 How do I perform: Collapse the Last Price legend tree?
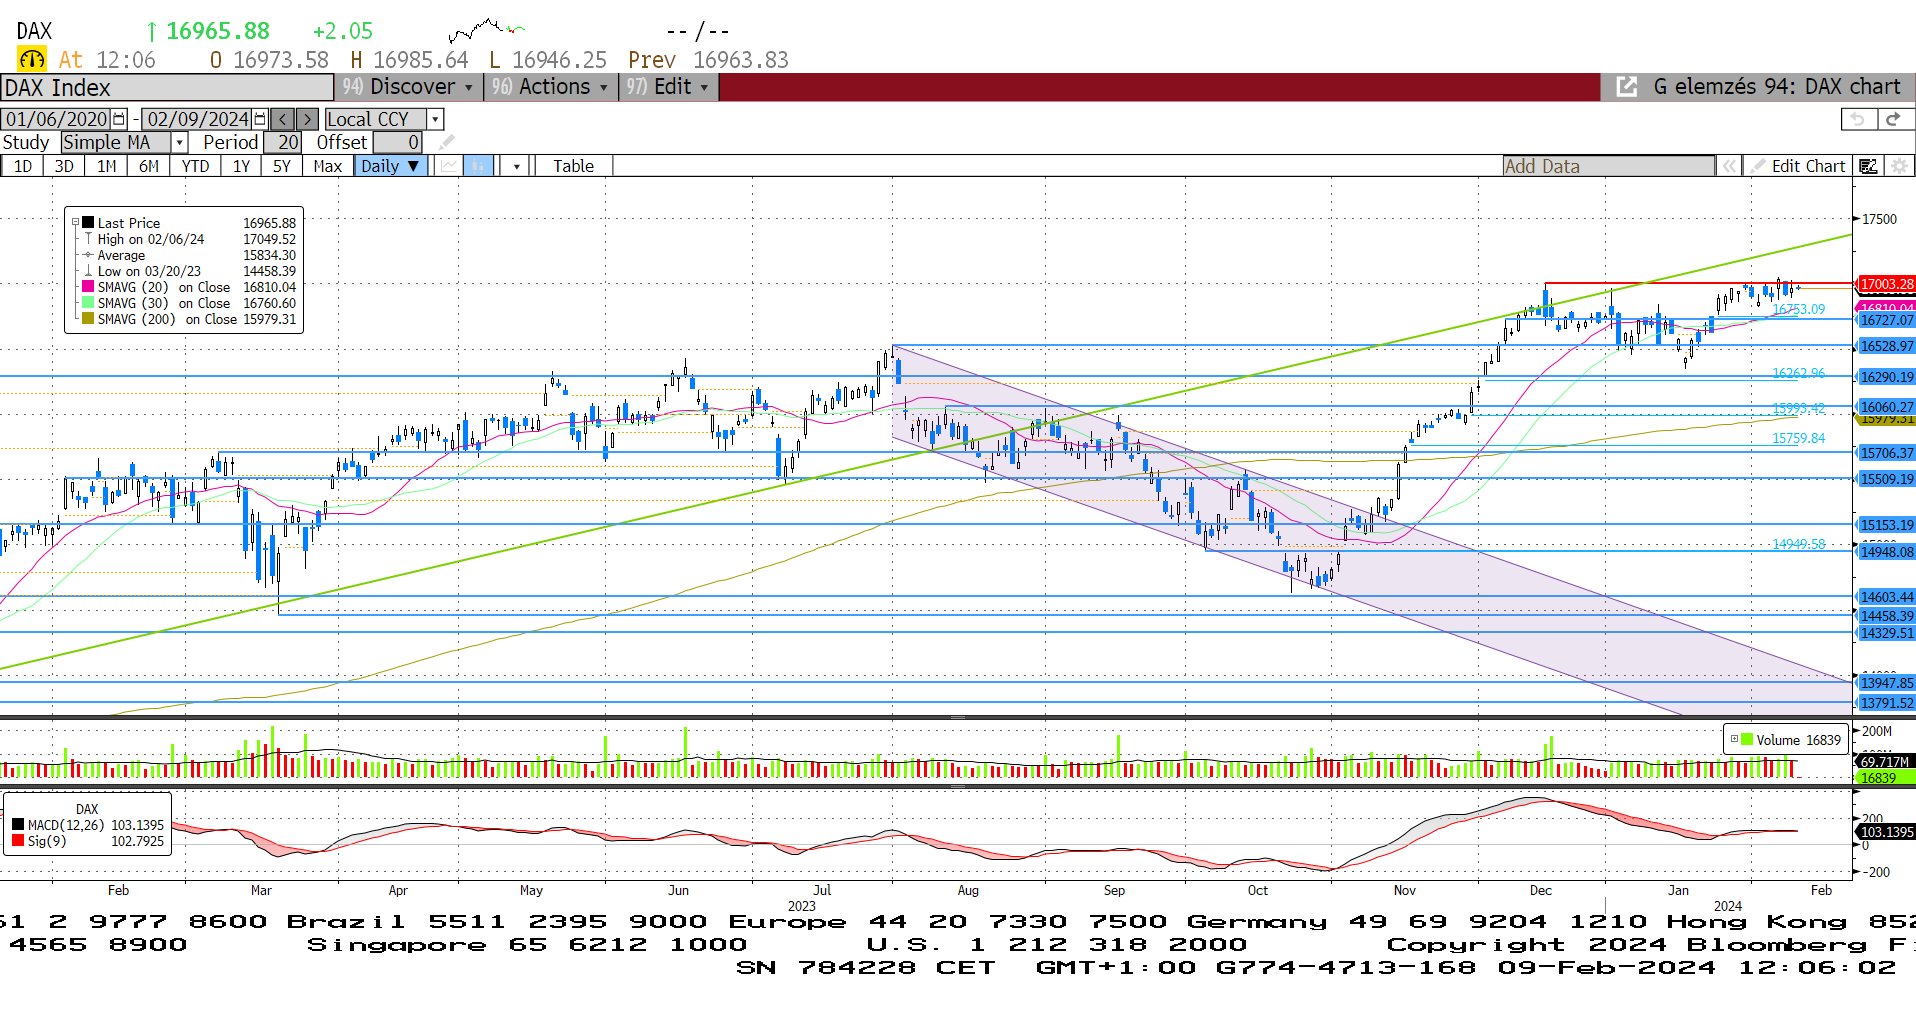(x=75, y=223)
